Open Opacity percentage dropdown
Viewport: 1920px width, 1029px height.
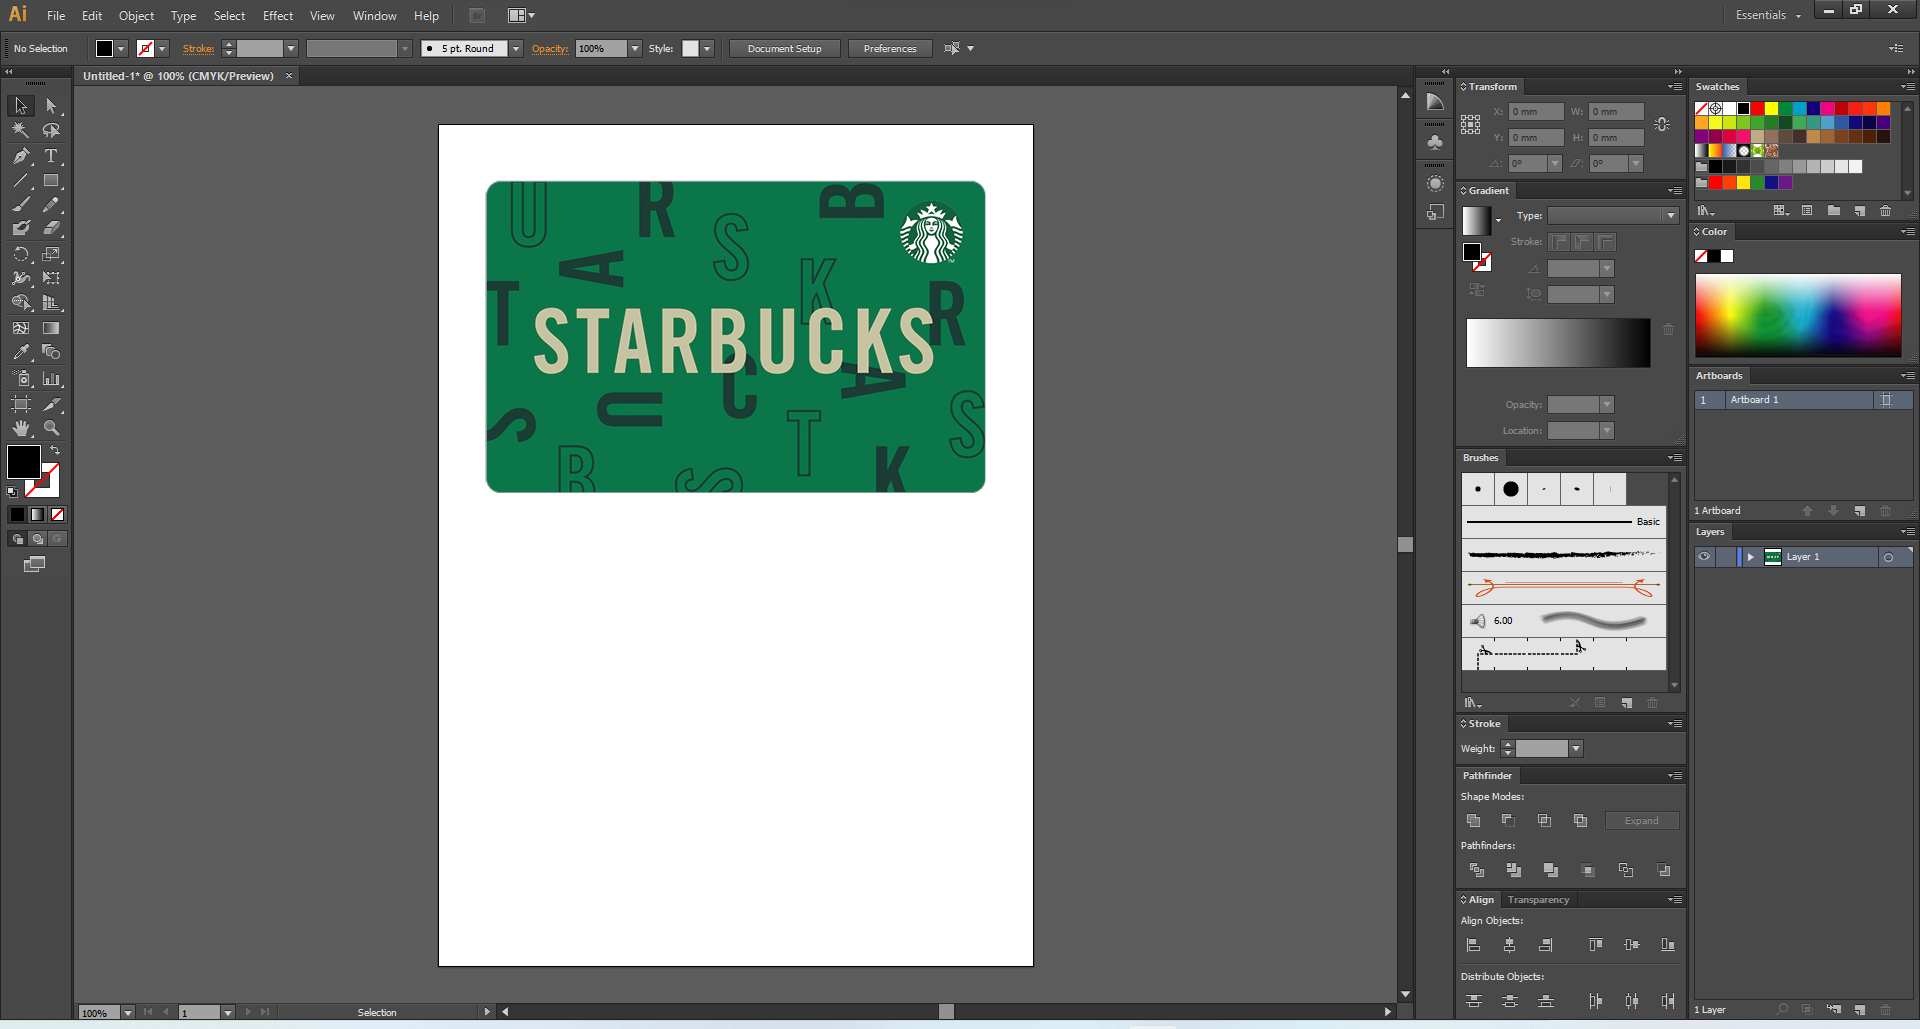[635, 49]
